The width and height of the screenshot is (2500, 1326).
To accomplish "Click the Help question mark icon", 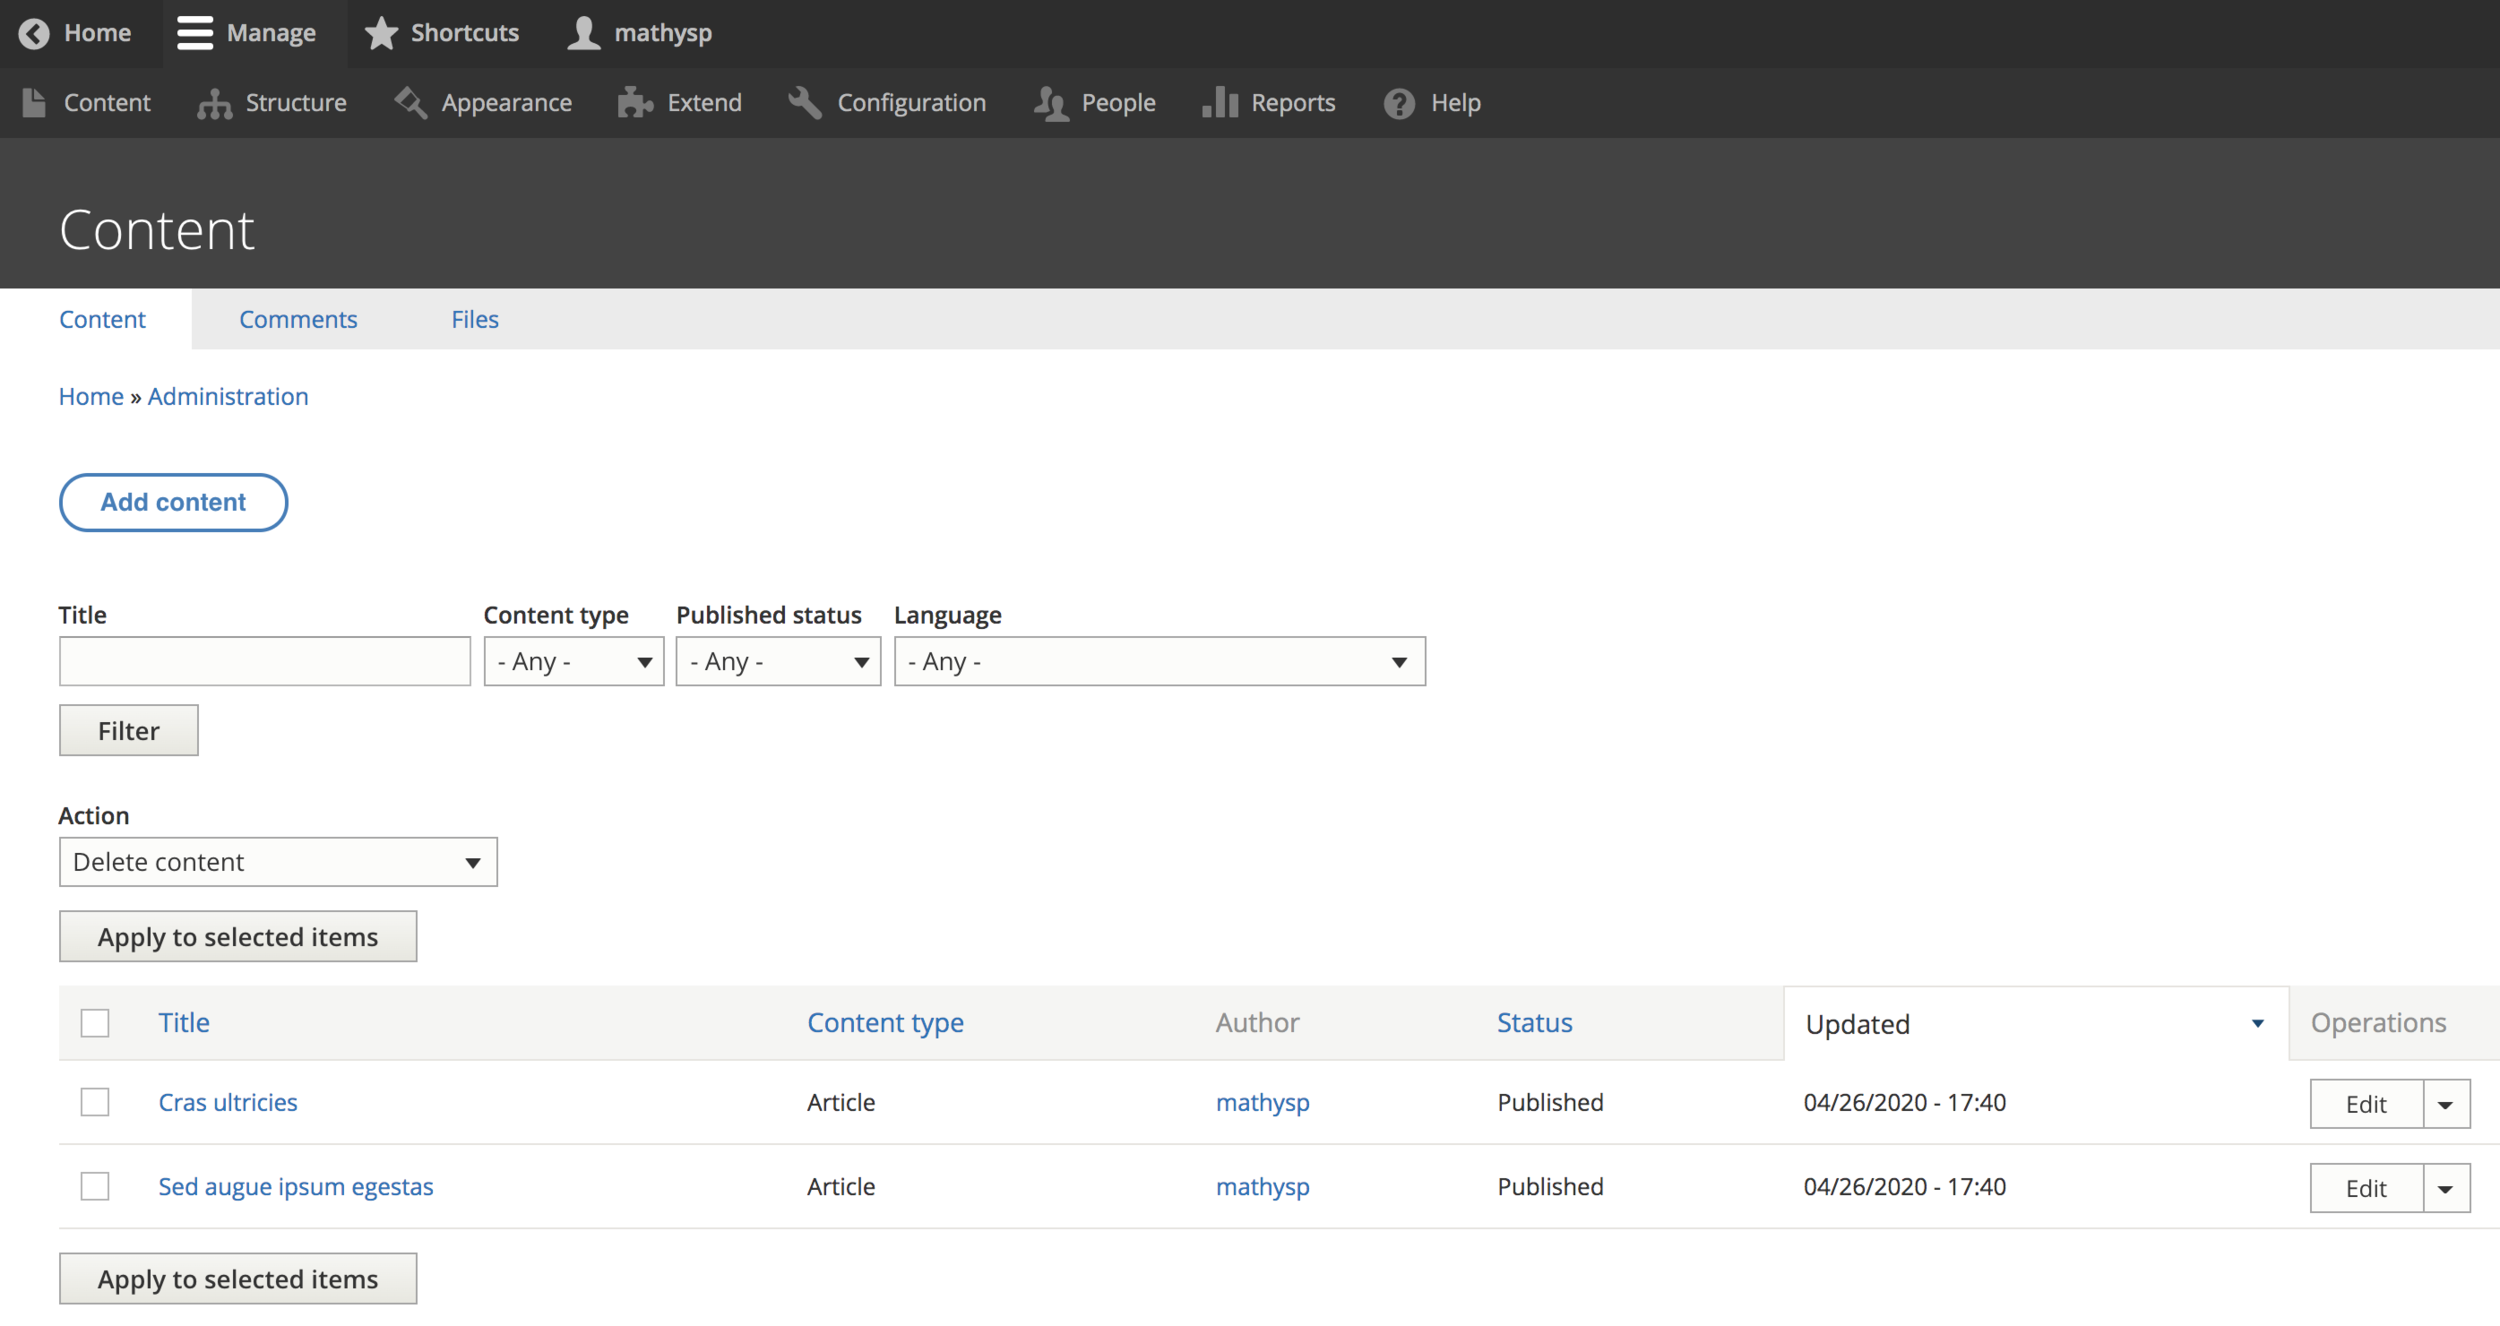I will click(x=1399, y=103).
